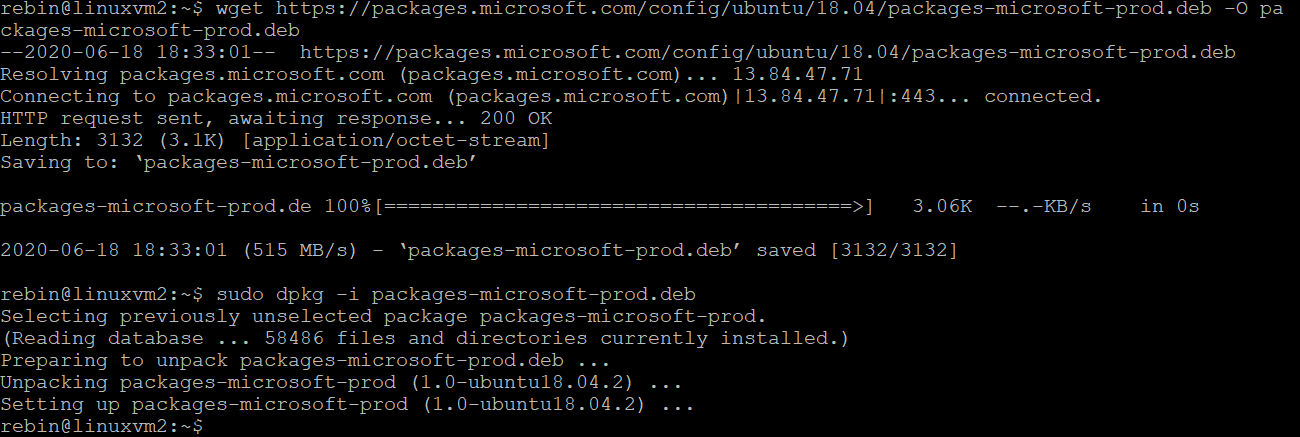The height and width of the screenshot is (437, 1300).
Task: Click the '3.06K' download size text
Action: point(943,207)
